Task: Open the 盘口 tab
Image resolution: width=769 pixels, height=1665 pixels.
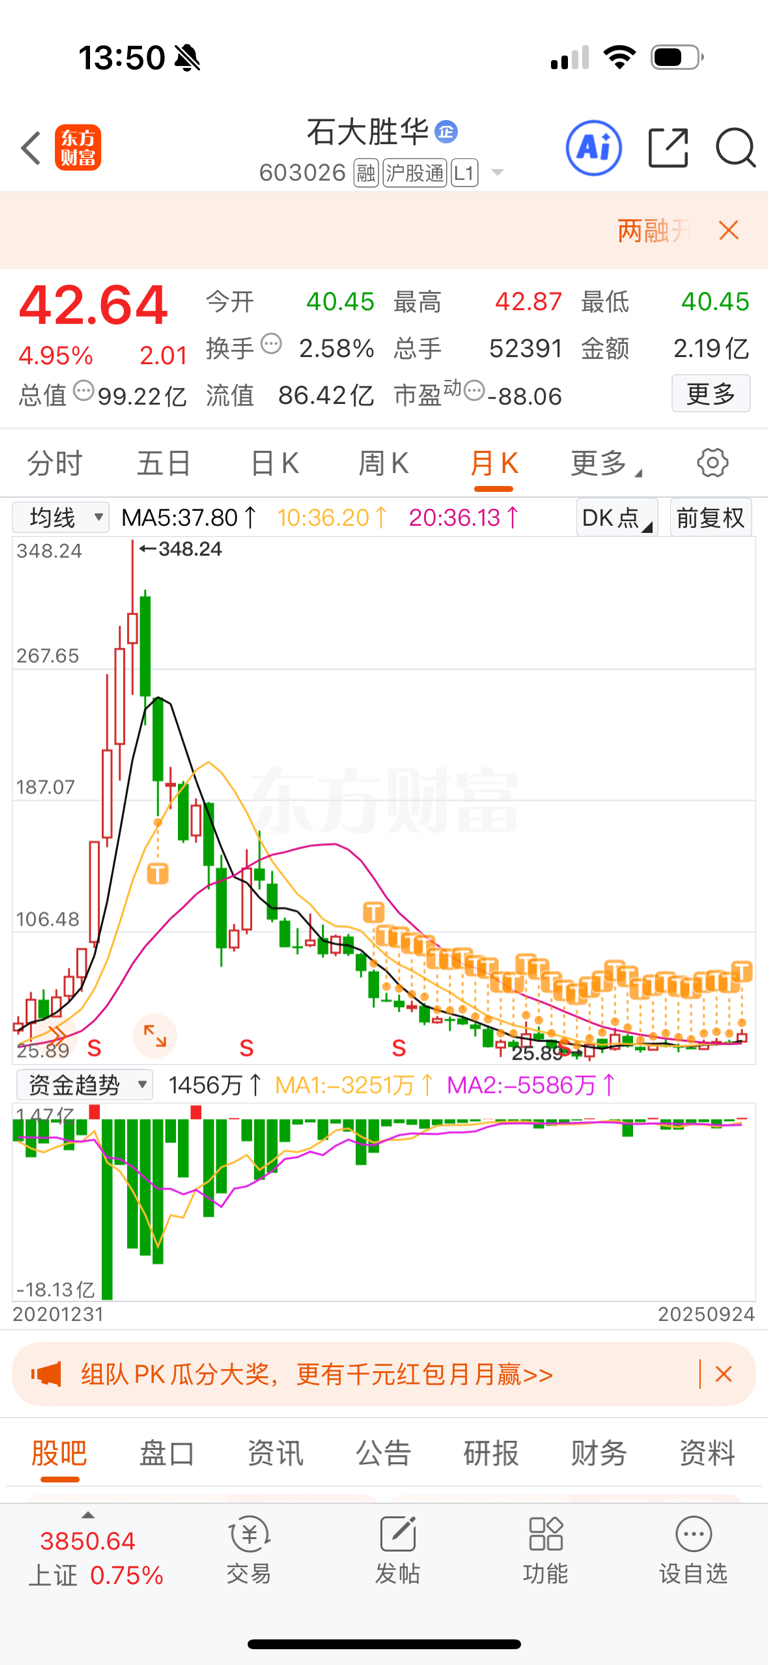Action: [167, 1452]
